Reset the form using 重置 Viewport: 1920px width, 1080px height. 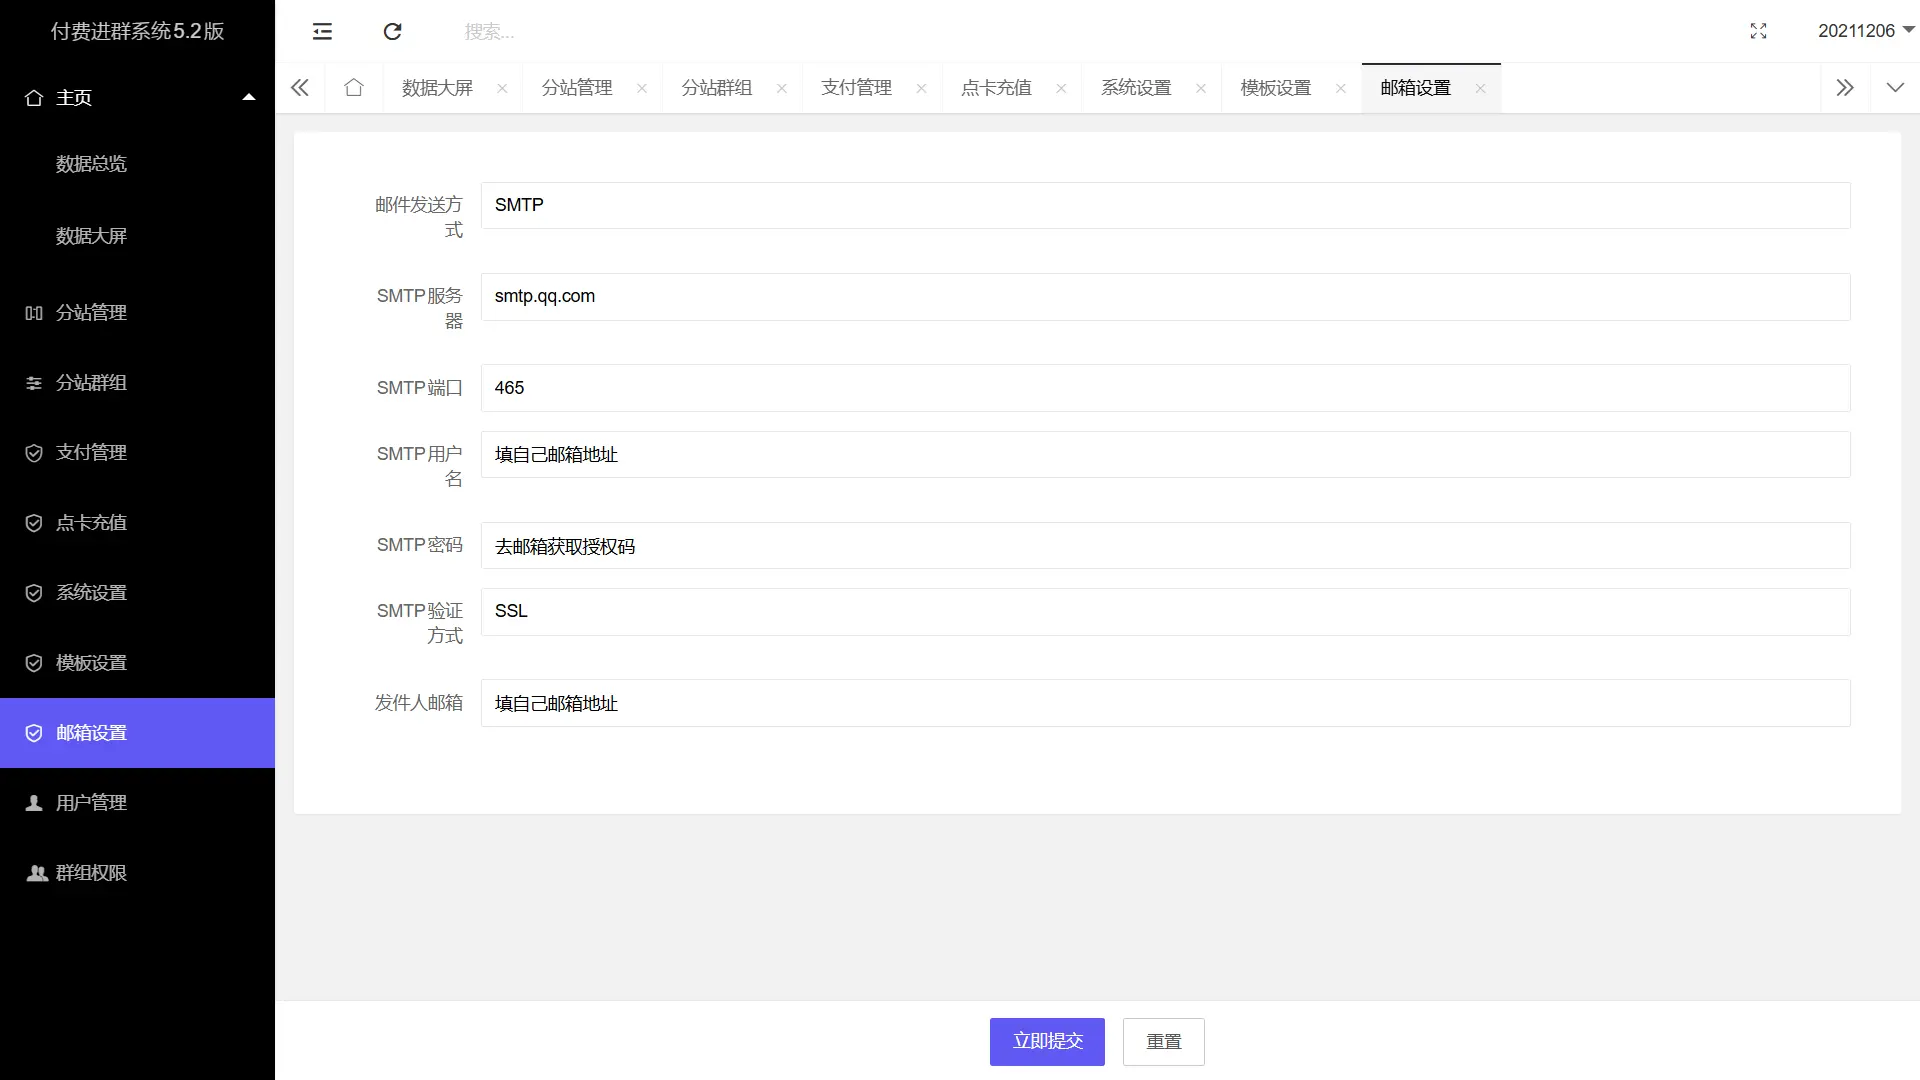1163,1041
